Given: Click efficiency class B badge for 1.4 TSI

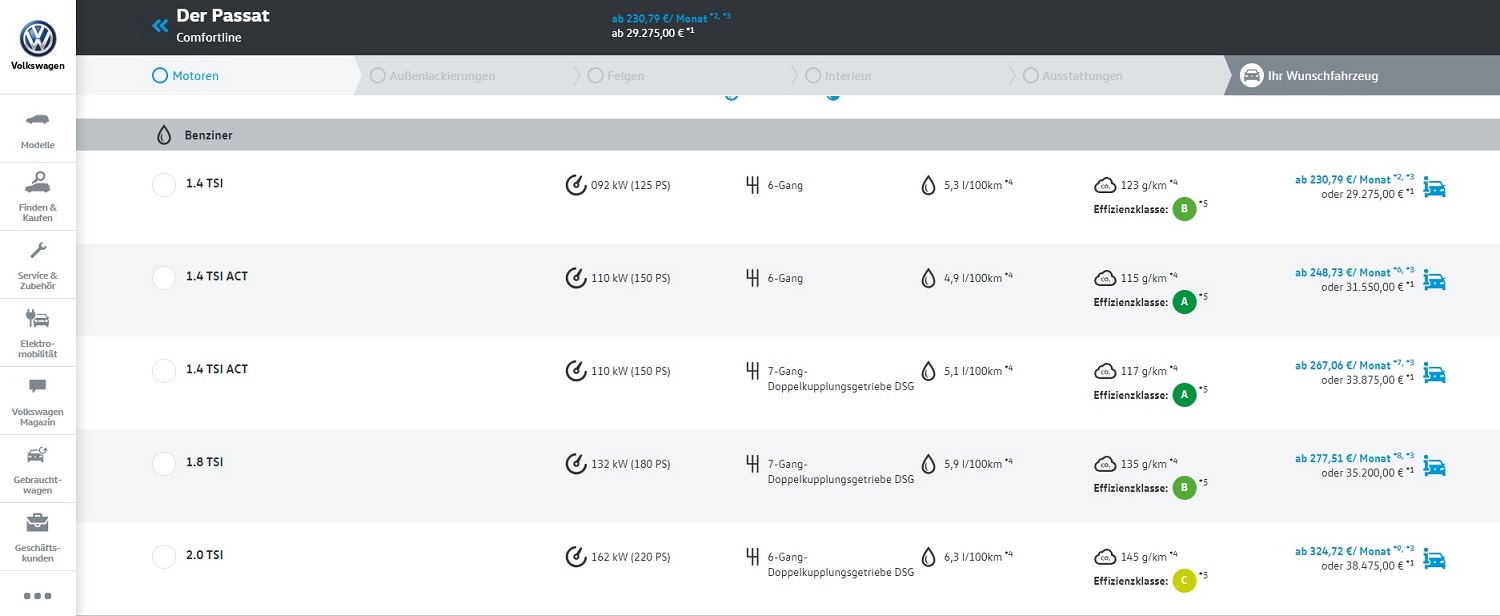Looking at the screenshot, I should click(x=1184, y=209).
